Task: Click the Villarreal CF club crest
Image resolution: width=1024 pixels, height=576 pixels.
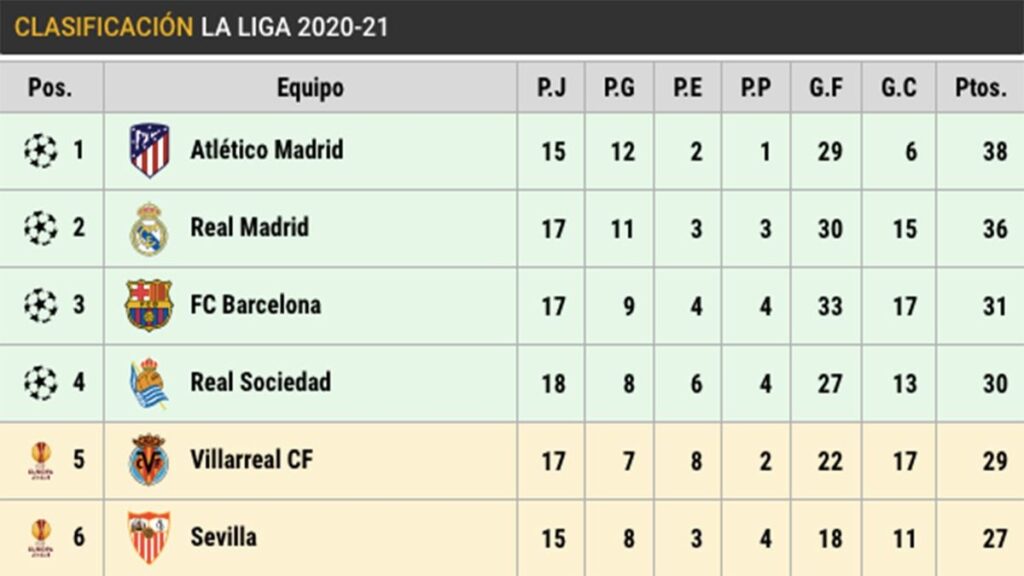Action: (x=149, y=460)
